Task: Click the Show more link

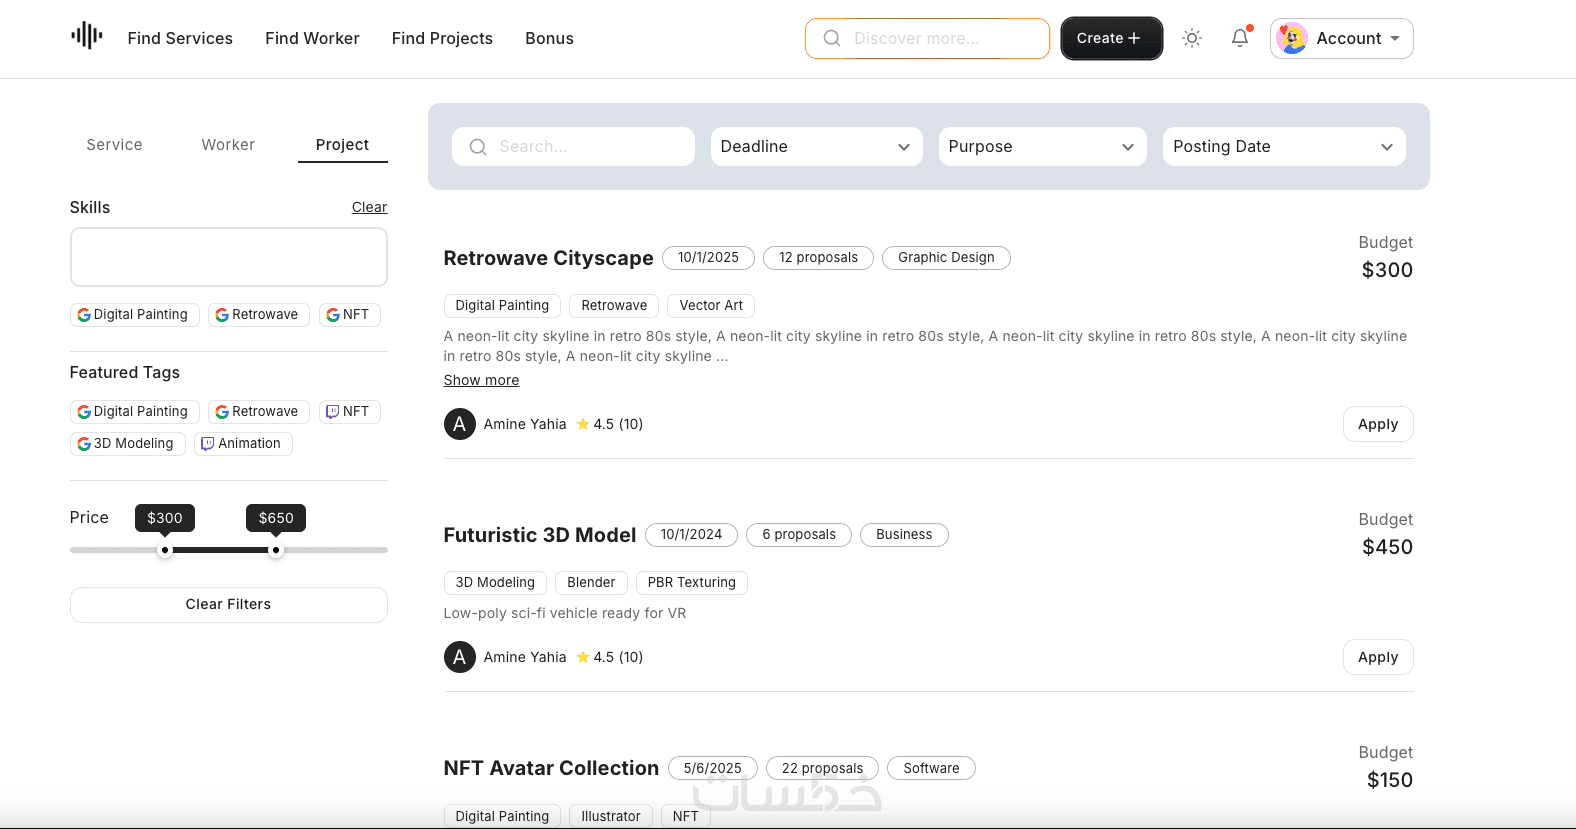Action: tap(481, 380)
